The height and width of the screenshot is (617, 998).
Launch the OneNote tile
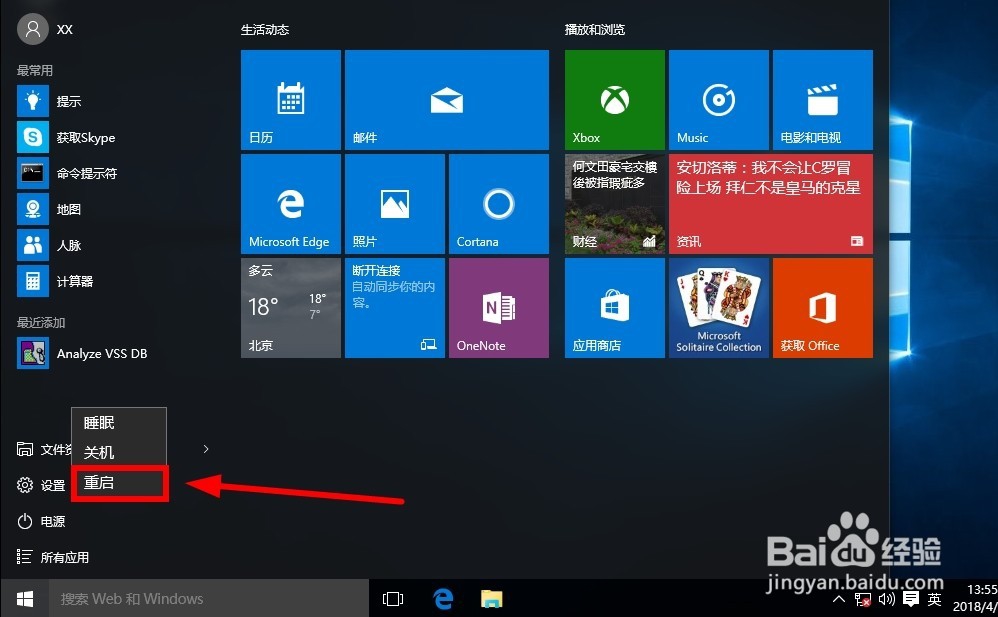coord(498,308)
